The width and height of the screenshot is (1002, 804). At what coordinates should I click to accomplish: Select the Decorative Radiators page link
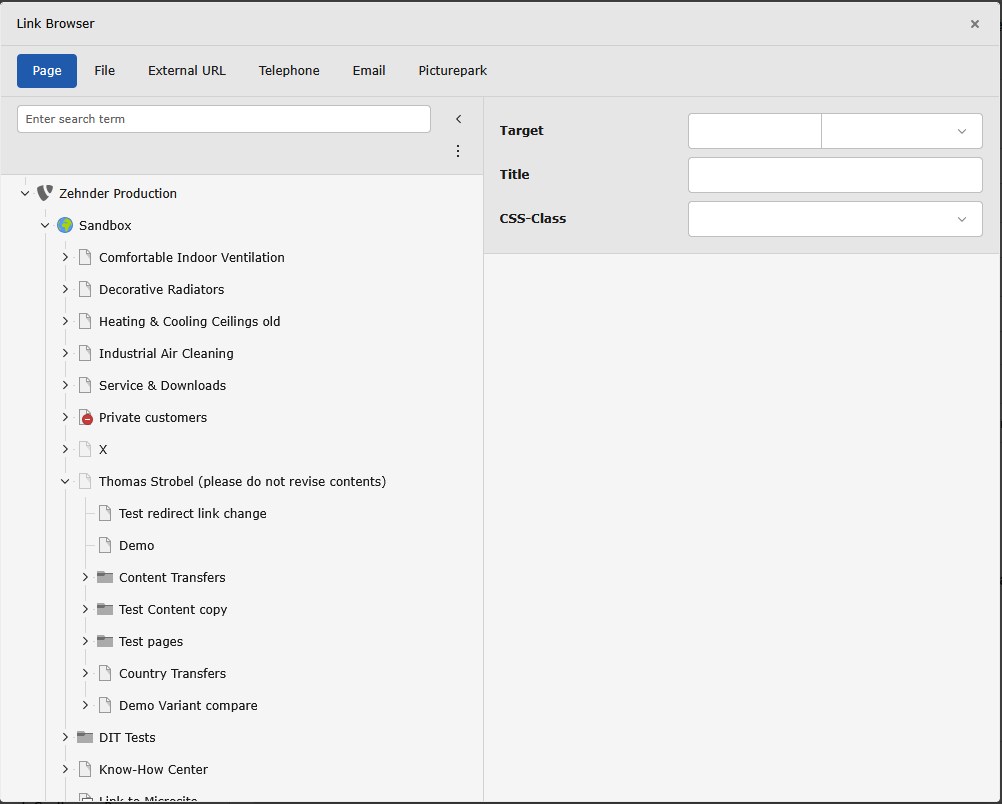[x=161, y=289]
